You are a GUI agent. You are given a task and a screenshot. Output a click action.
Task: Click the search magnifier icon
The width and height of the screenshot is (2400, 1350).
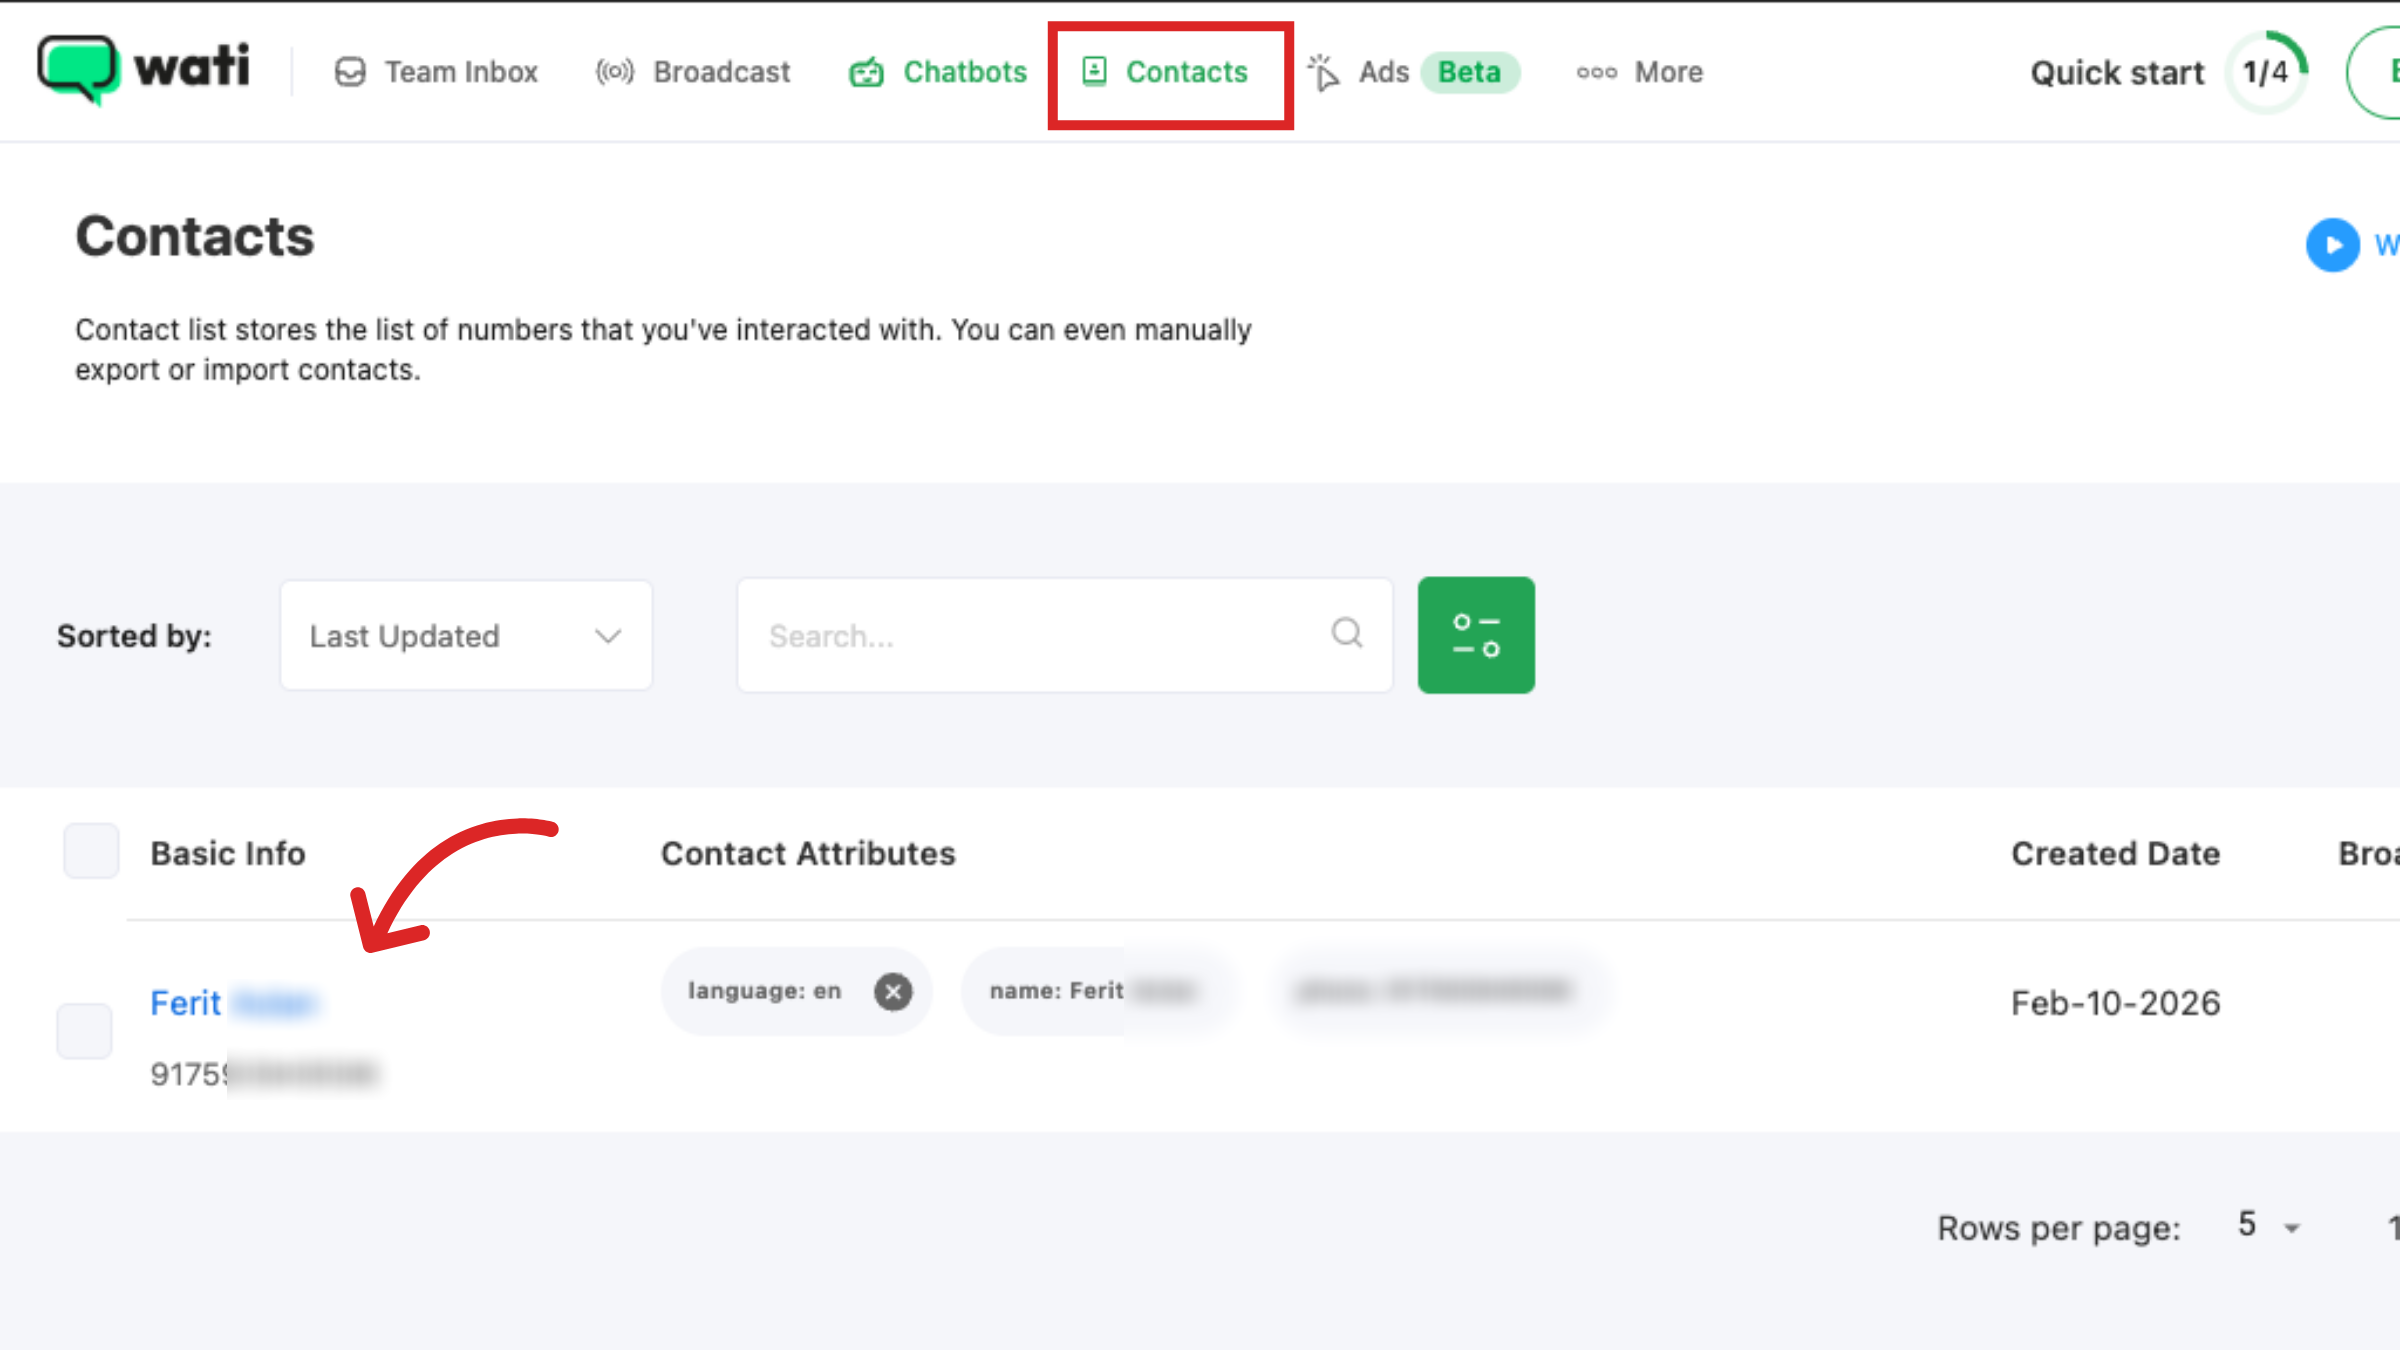pos(1347,633)
